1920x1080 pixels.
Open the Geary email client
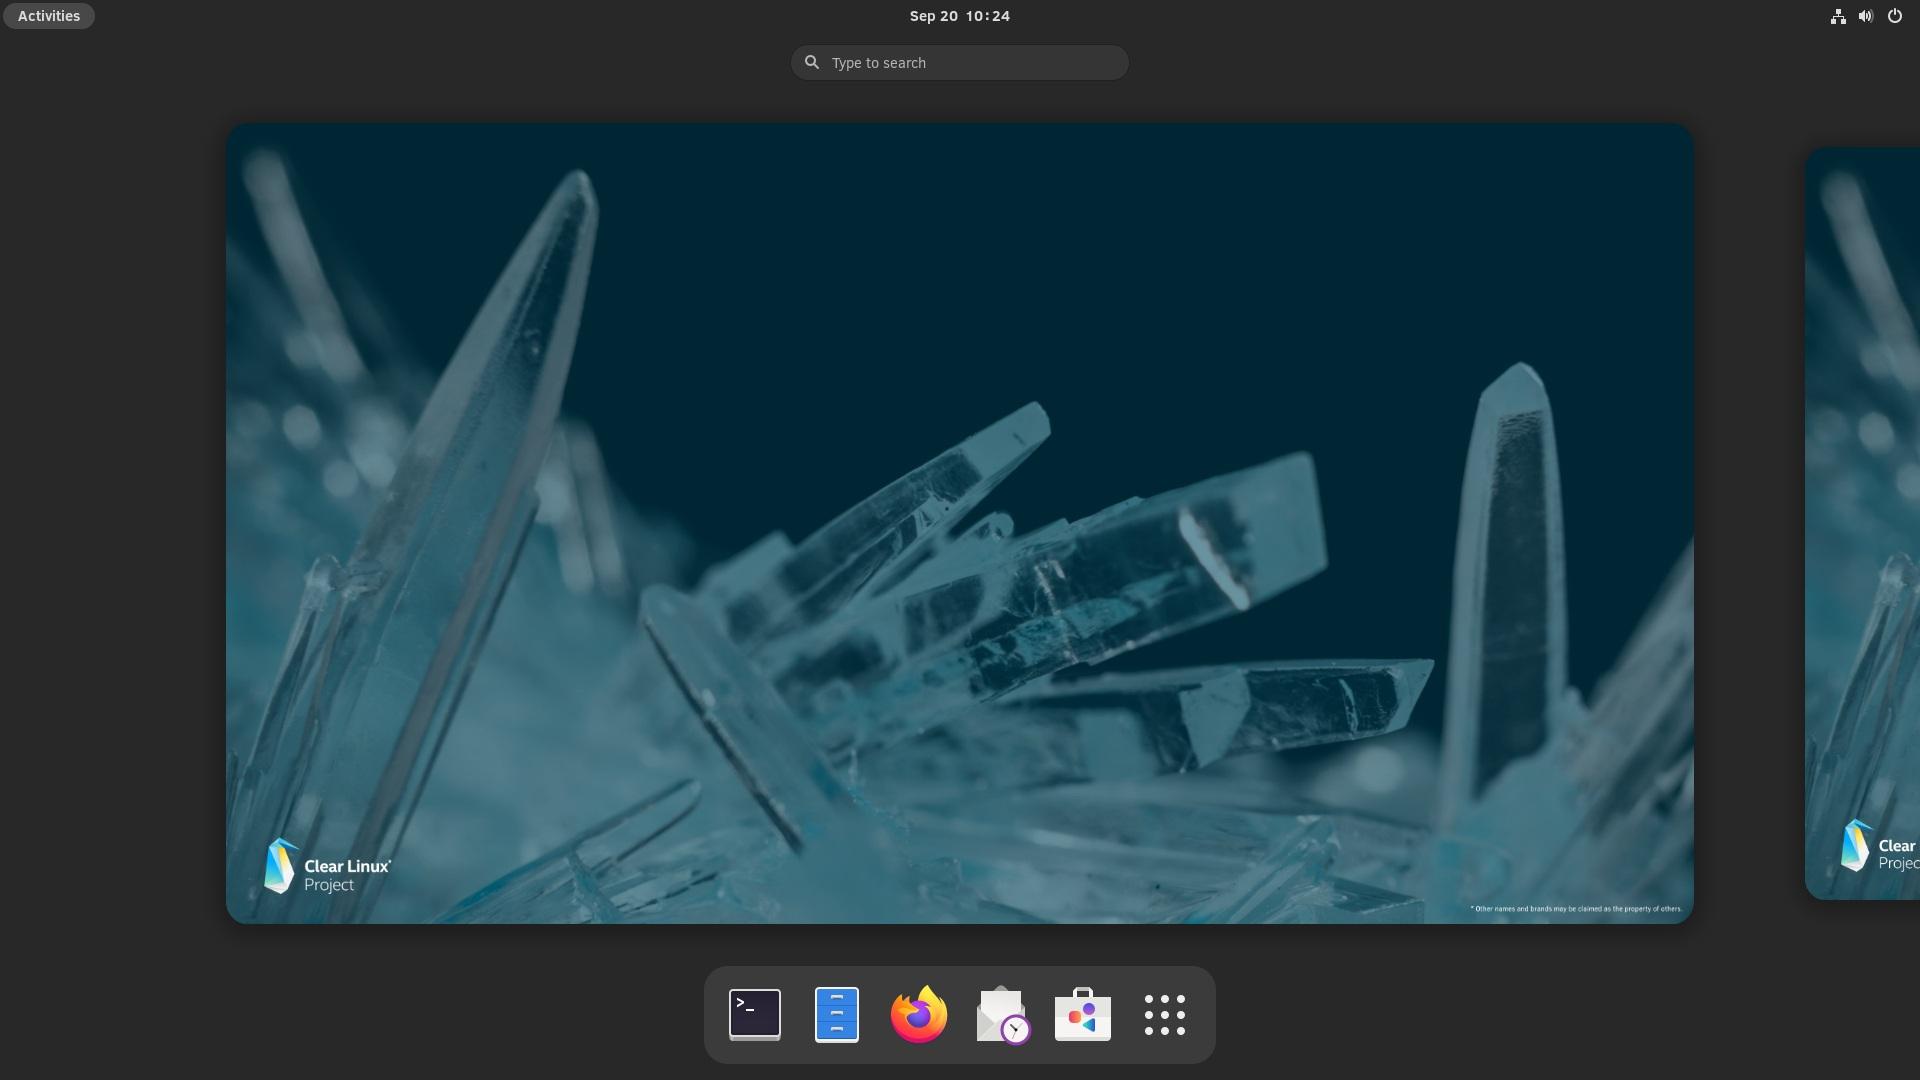1000,1014
